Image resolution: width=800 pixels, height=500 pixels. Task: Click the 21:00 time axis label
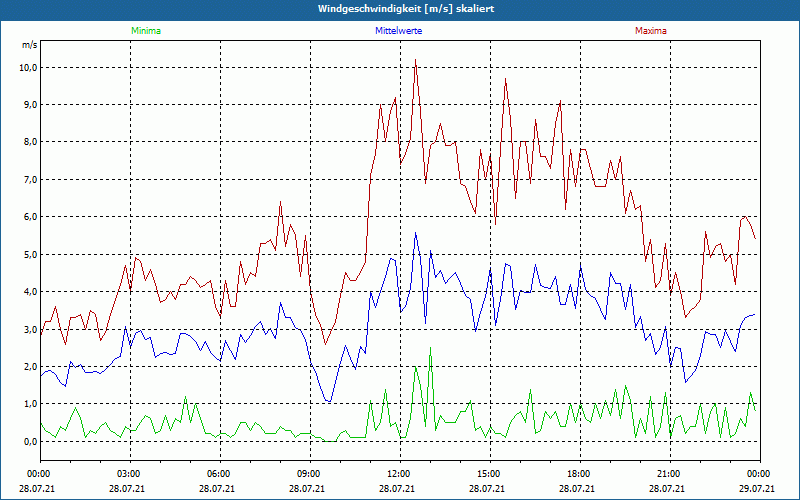click(x=667, y=474)
